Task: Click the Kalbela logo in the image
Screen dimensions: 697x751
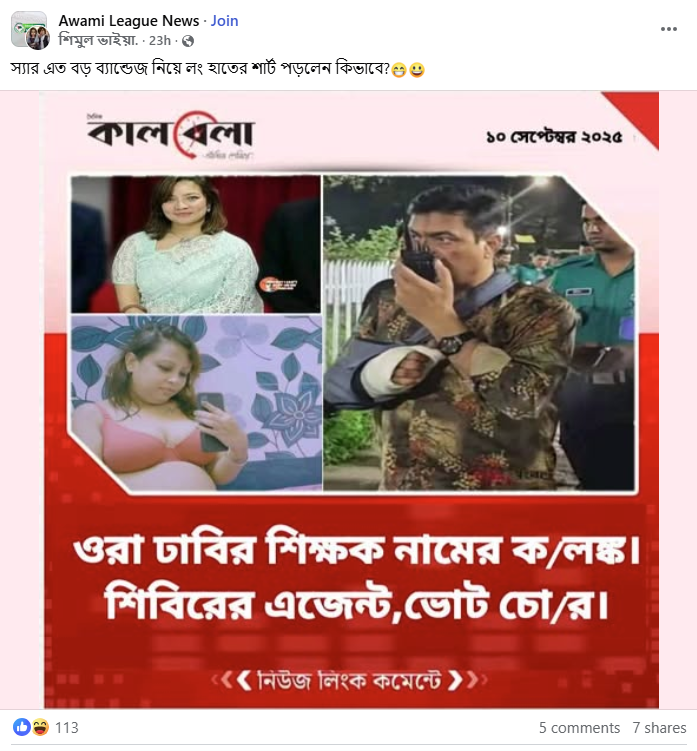Action: coord(171,135)
